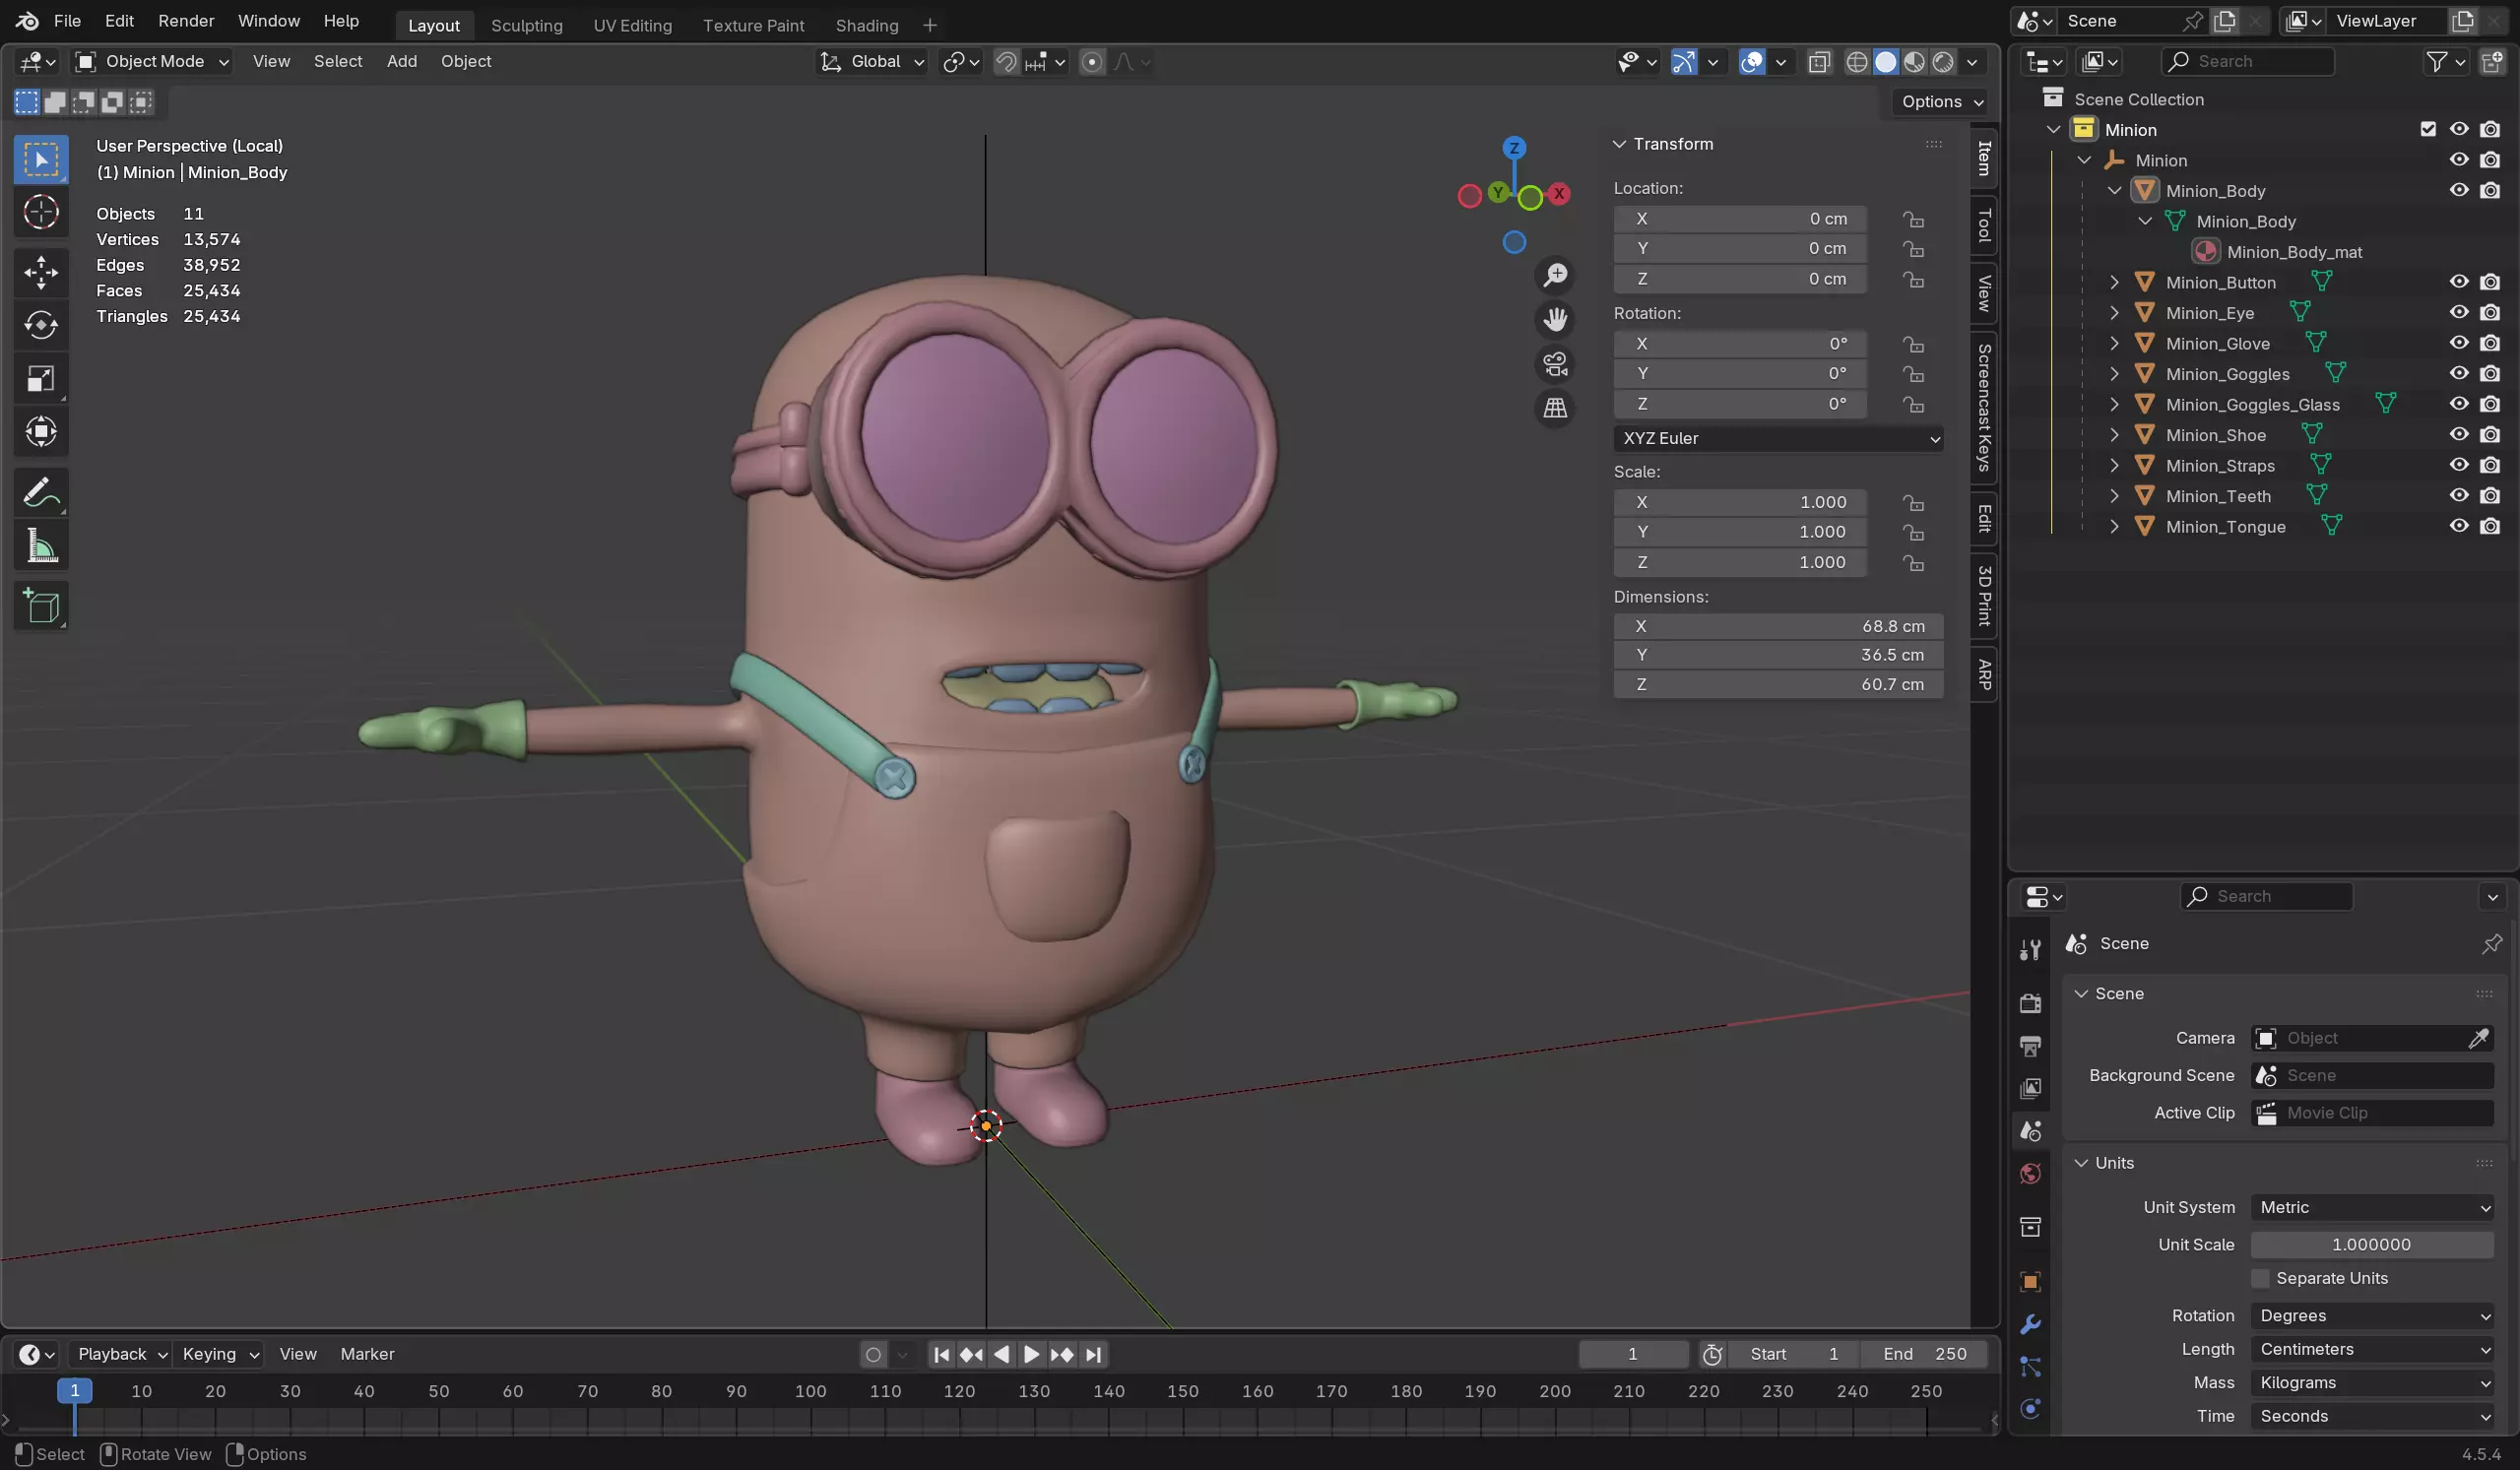
Task: Hide Minion_Button in viewport
Action: (2459, 282)
